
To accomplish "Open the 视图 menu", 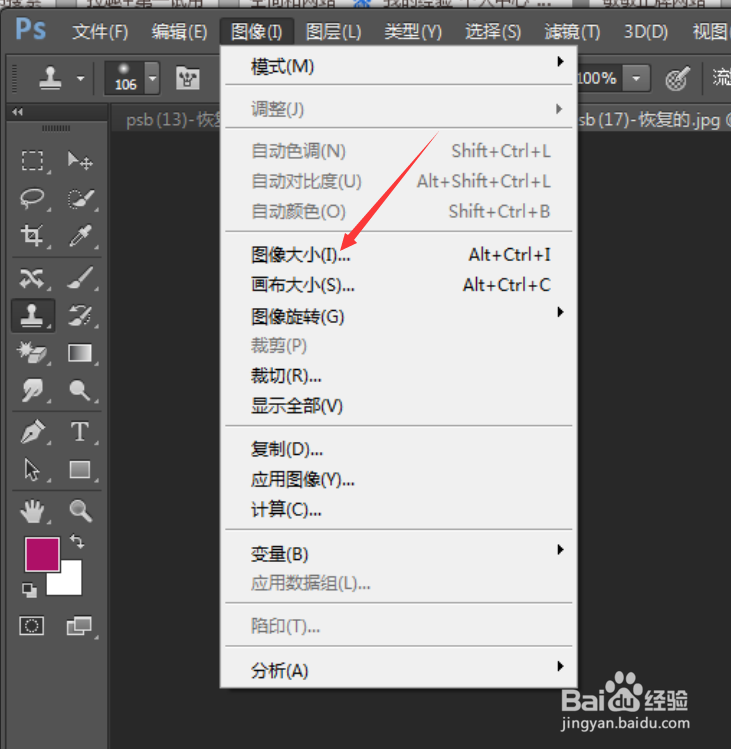I will [x=710, y=32].
